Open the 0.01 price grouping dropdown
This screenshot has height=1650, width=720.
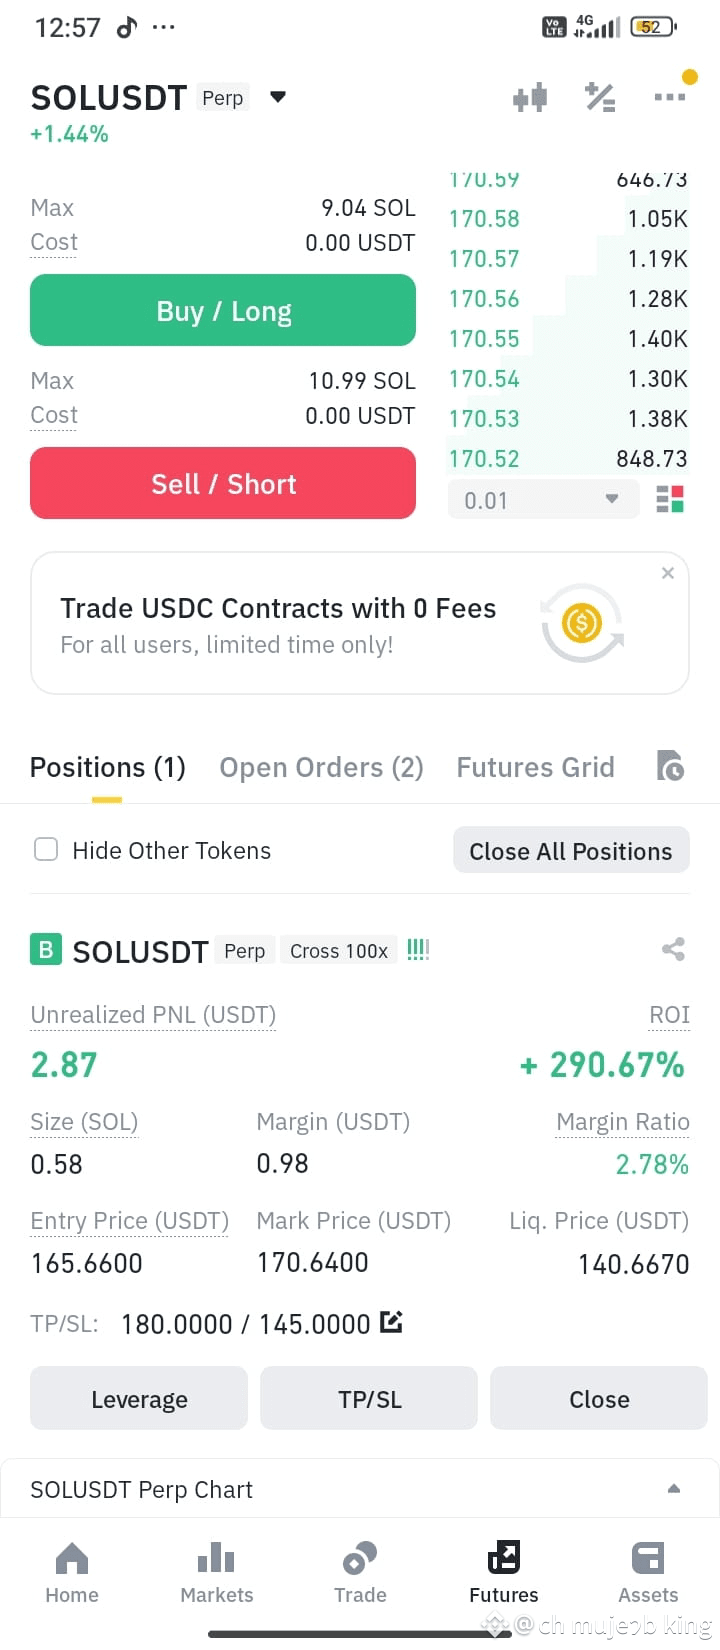point(543,499)
